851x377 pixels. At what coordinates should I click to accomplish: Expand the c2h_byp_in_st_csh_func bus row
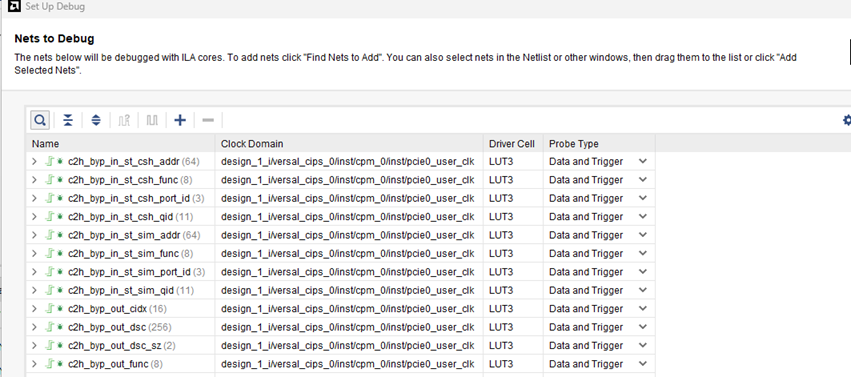[34, 180]
